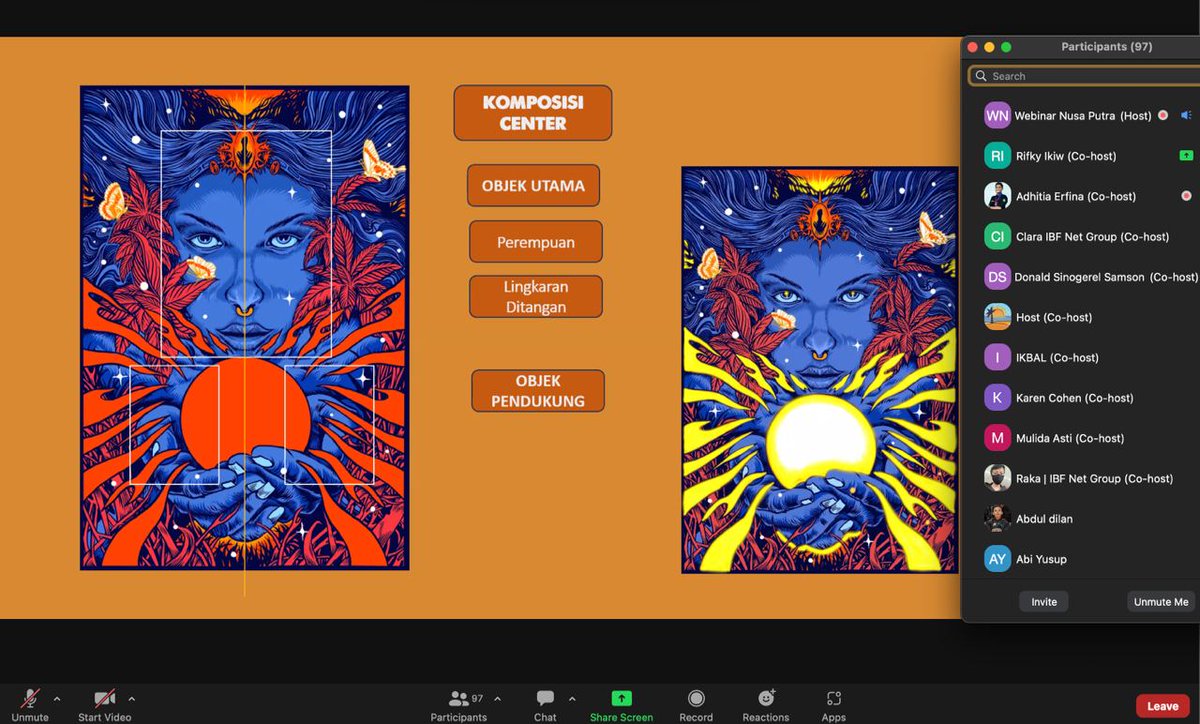Click RI avatar of Rifky Ikiw
This screenshot has width=1200, height=724.
pyautogui.click(x=997, y=156)
